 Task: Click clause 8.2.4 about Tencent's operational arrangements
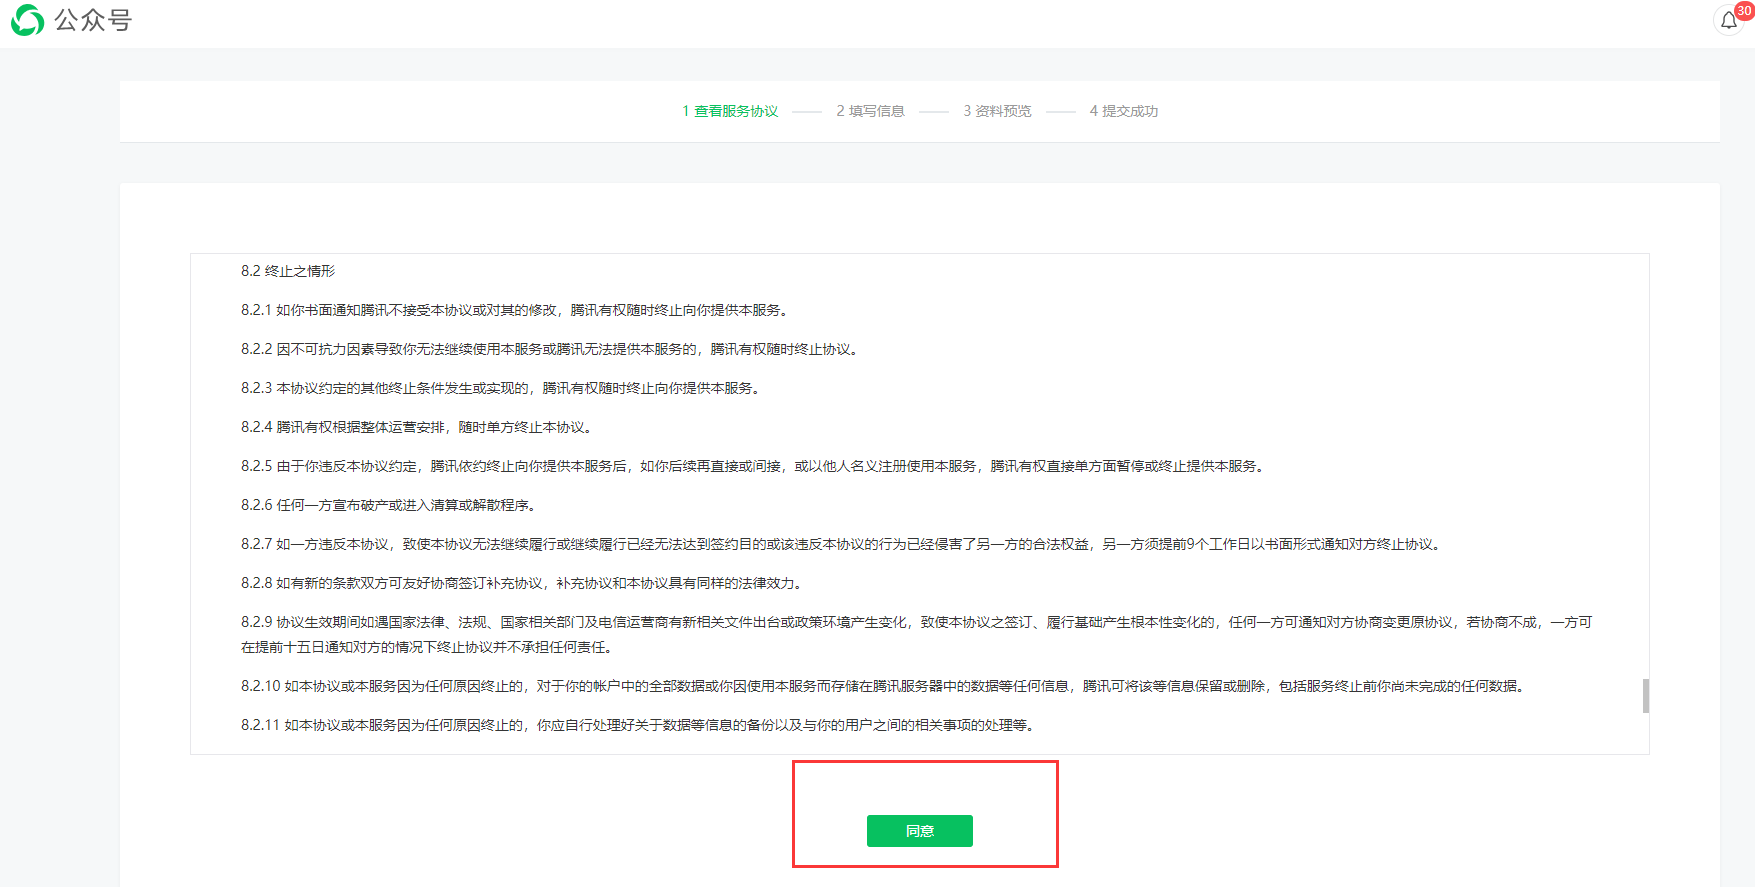click(417, 427)
